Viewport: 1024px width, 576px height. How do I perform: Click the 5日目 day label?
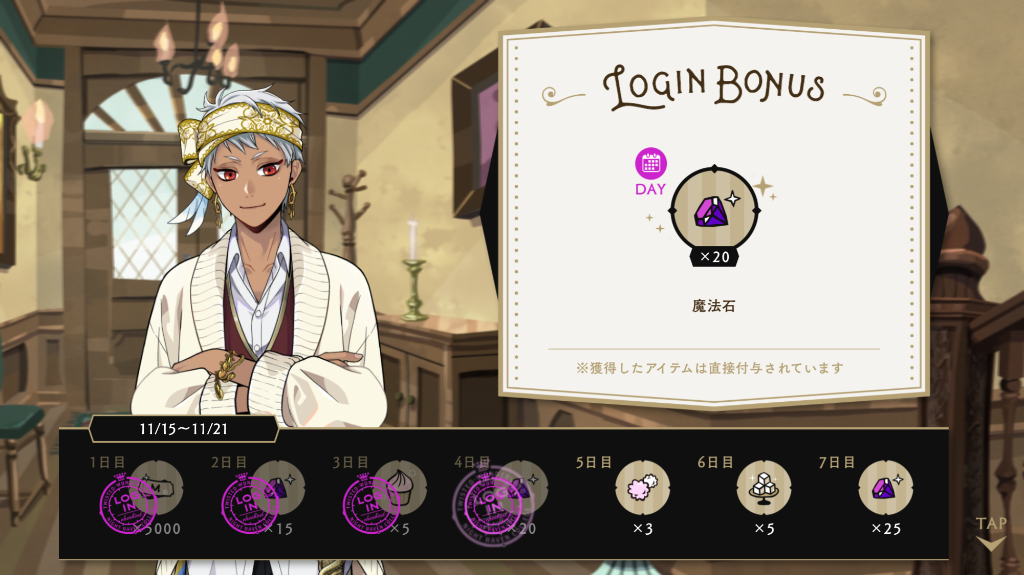(x=594, y=462)
